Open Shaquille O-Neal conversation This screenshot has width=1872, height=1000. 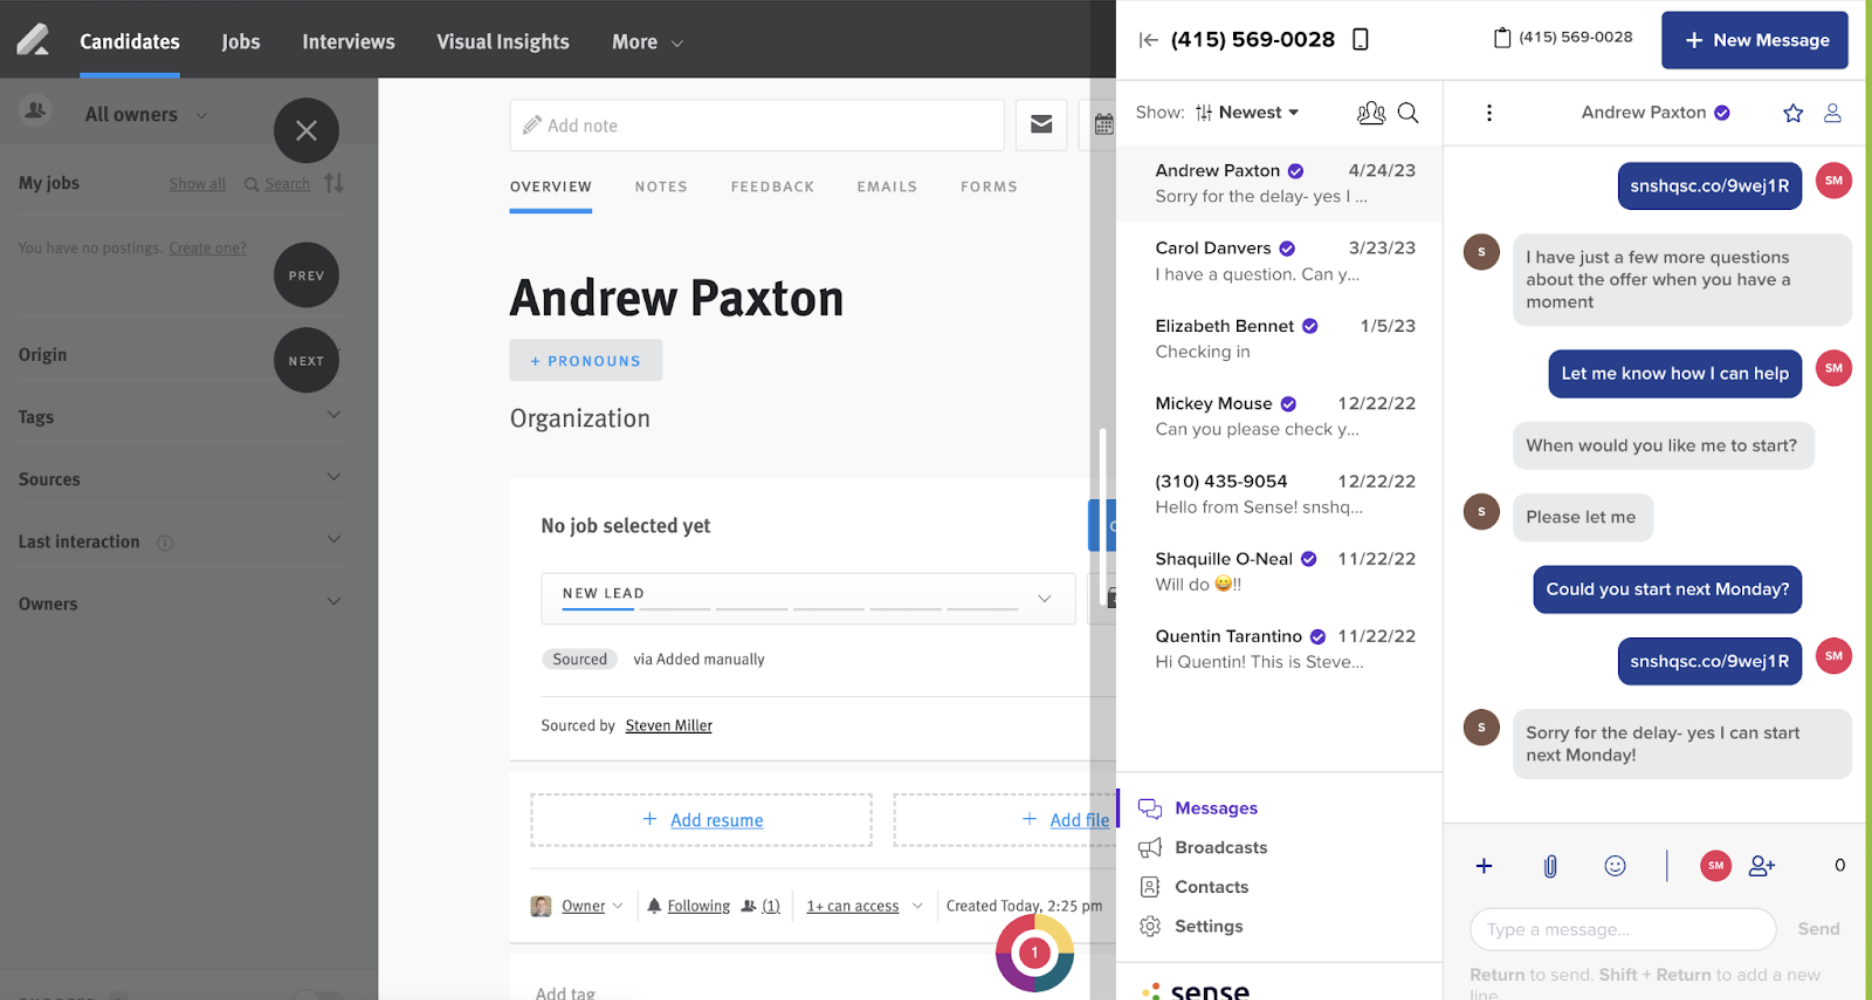click(x=1280, y=572)
